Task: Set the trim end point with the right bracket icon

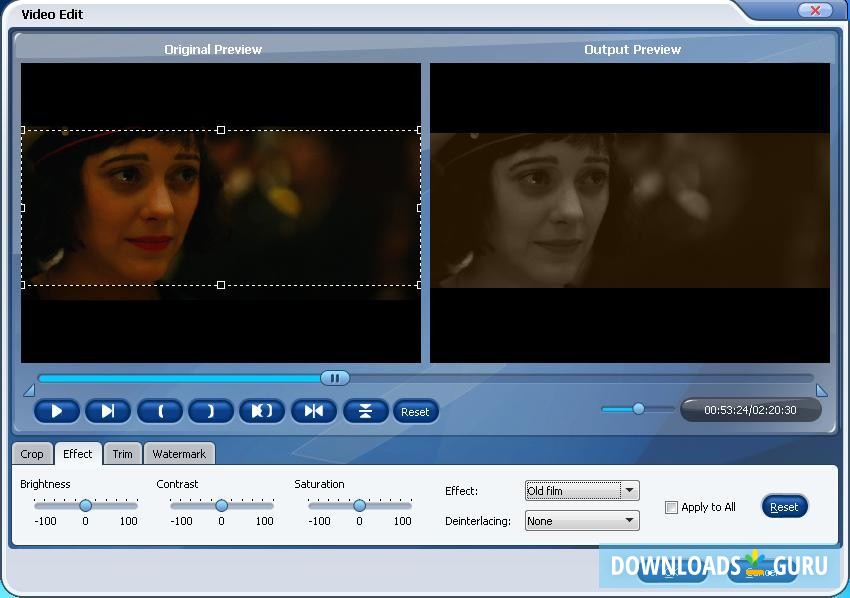Action: pos(211,411)
